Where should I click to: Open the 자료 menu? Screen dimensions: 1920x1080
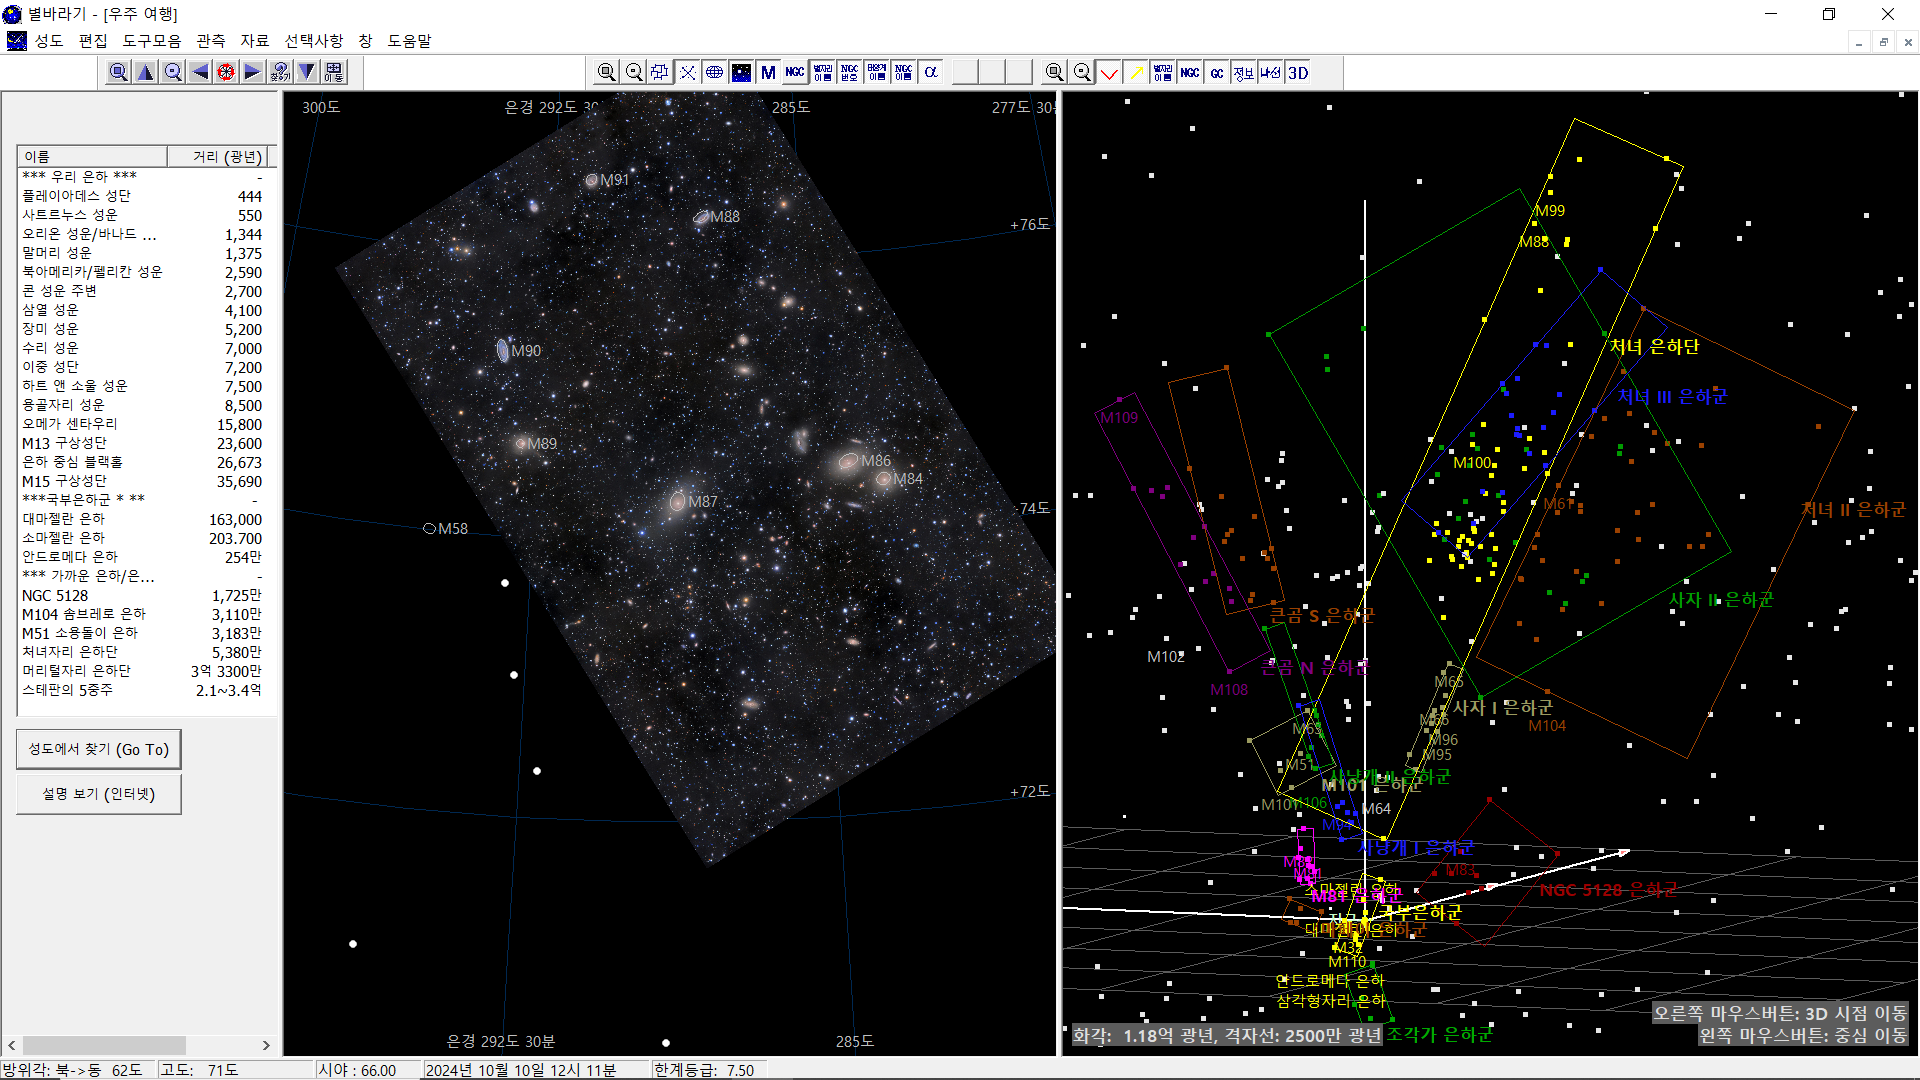pos(255,41)
